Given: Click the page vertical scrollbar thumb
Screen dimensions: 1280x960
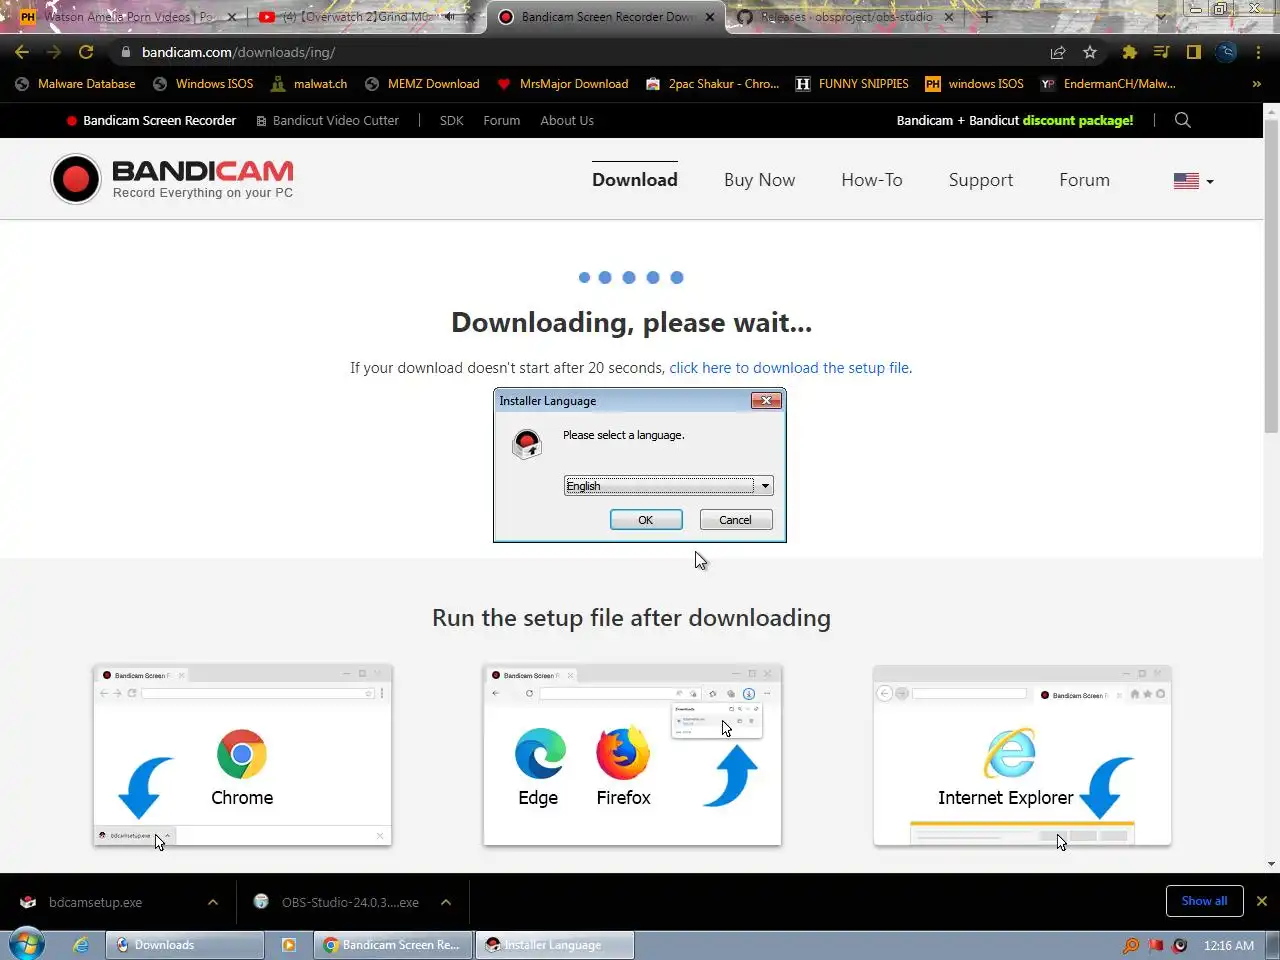Looking at the screenshot, I should tap(1271, 275).
